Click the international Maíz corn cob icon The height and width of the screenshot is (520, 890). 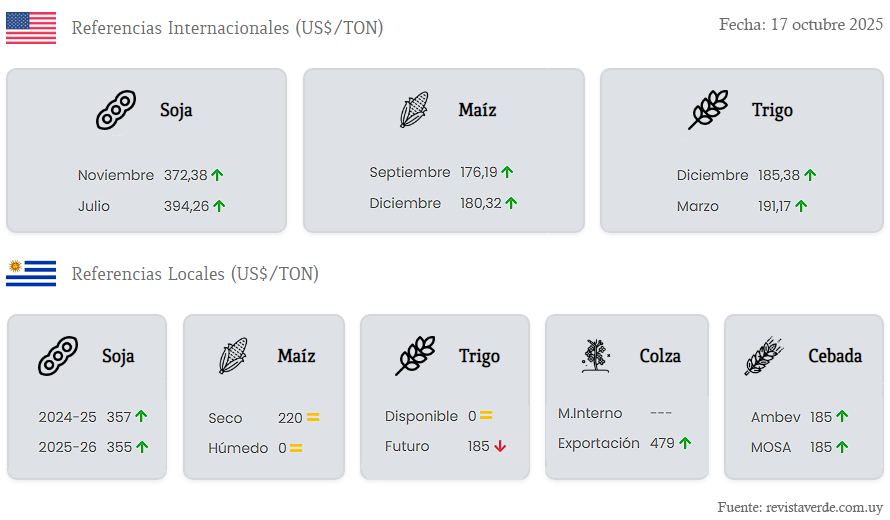[414, 109]
